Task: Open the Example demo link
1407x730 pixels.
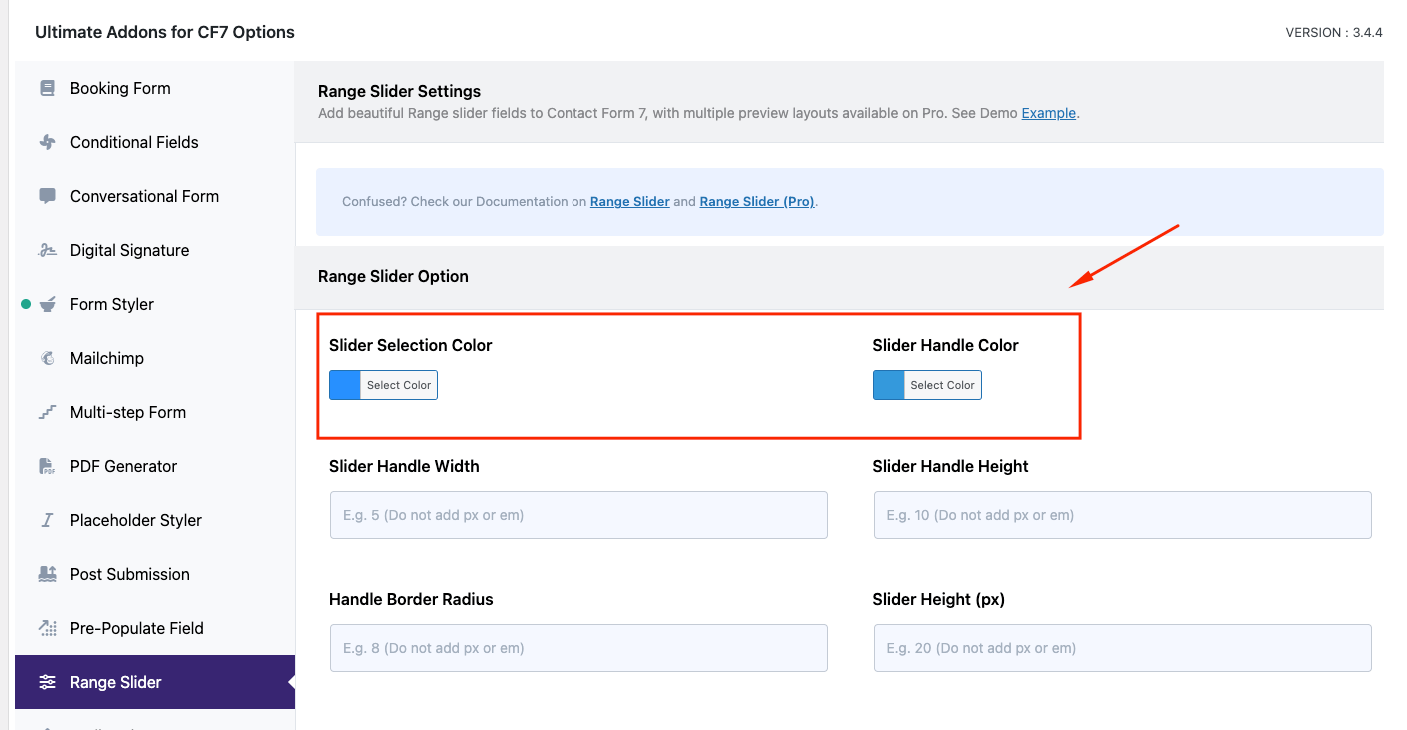Action: [1048, 113]
